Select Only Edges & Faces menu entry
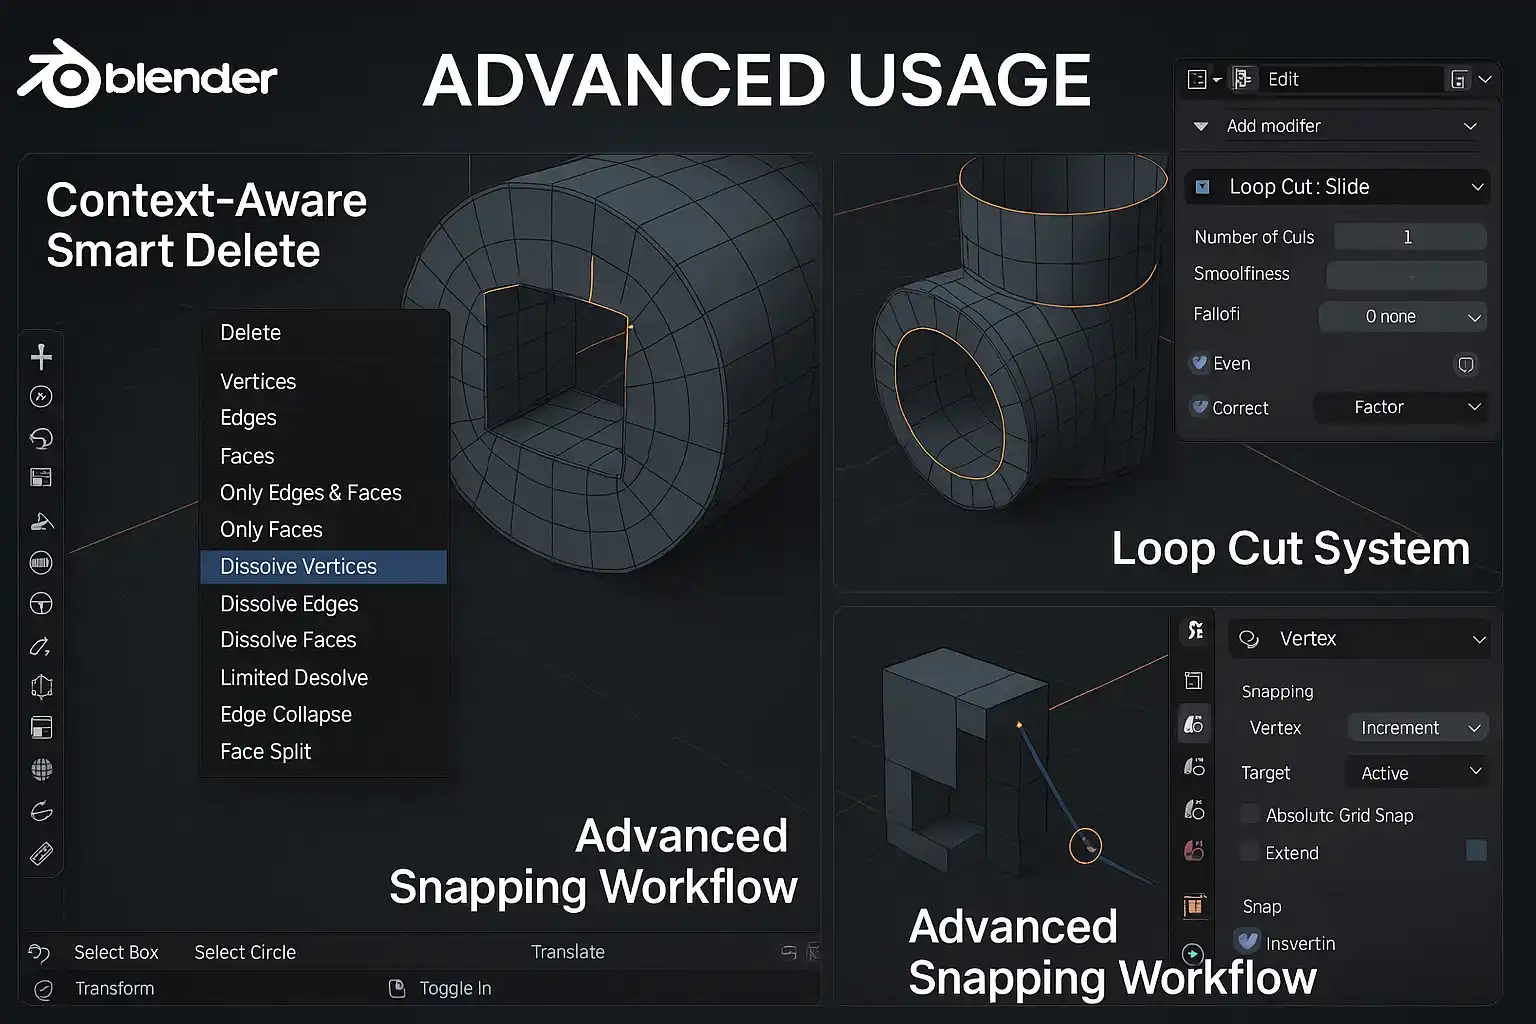Image resolution: width=1536 pixels, height=1024 pixels. pyautogui.click(x=324, y=493)
